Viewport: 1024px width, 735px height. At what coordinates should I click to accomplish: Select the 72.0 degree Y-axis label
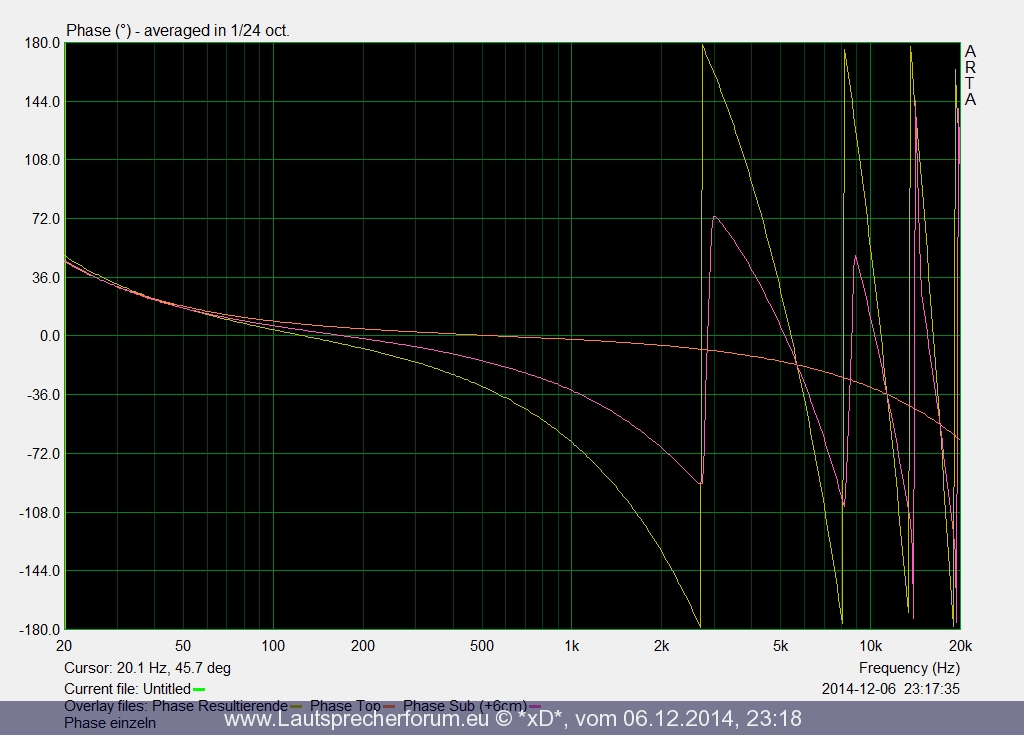point(42,219)
